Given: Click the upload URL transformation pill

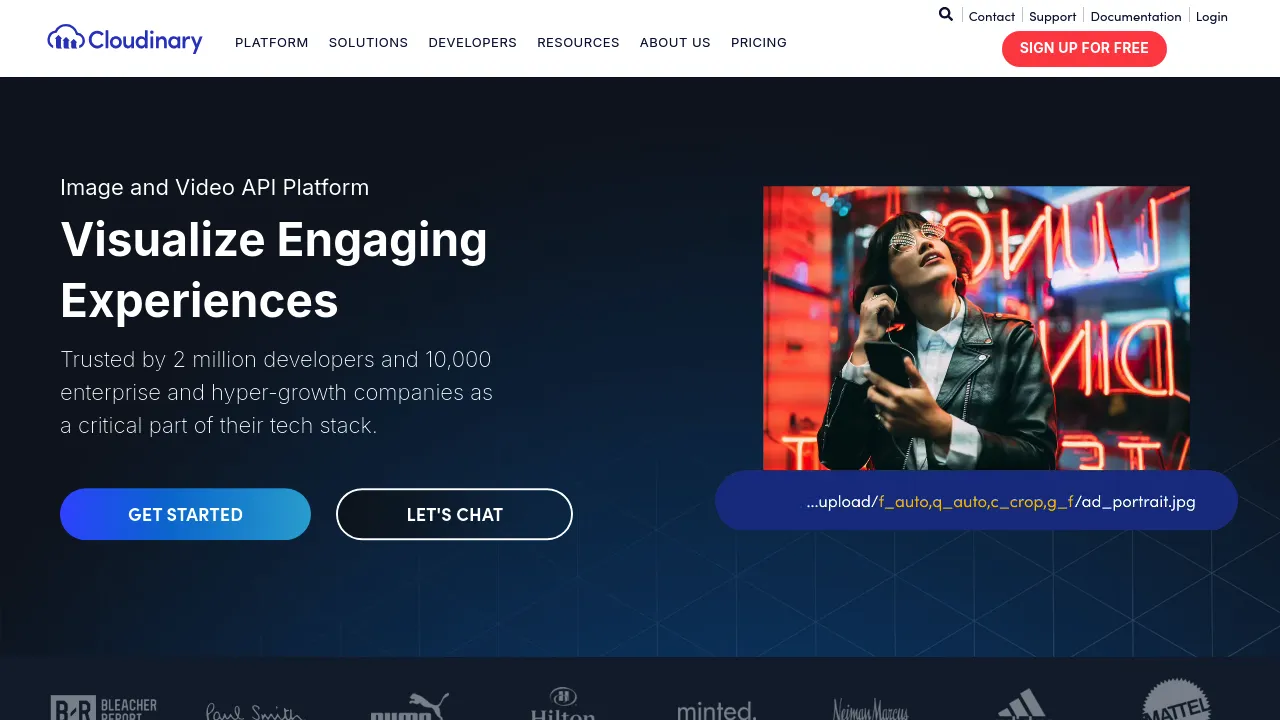Looking at the screenshot, I should [976, 501].
